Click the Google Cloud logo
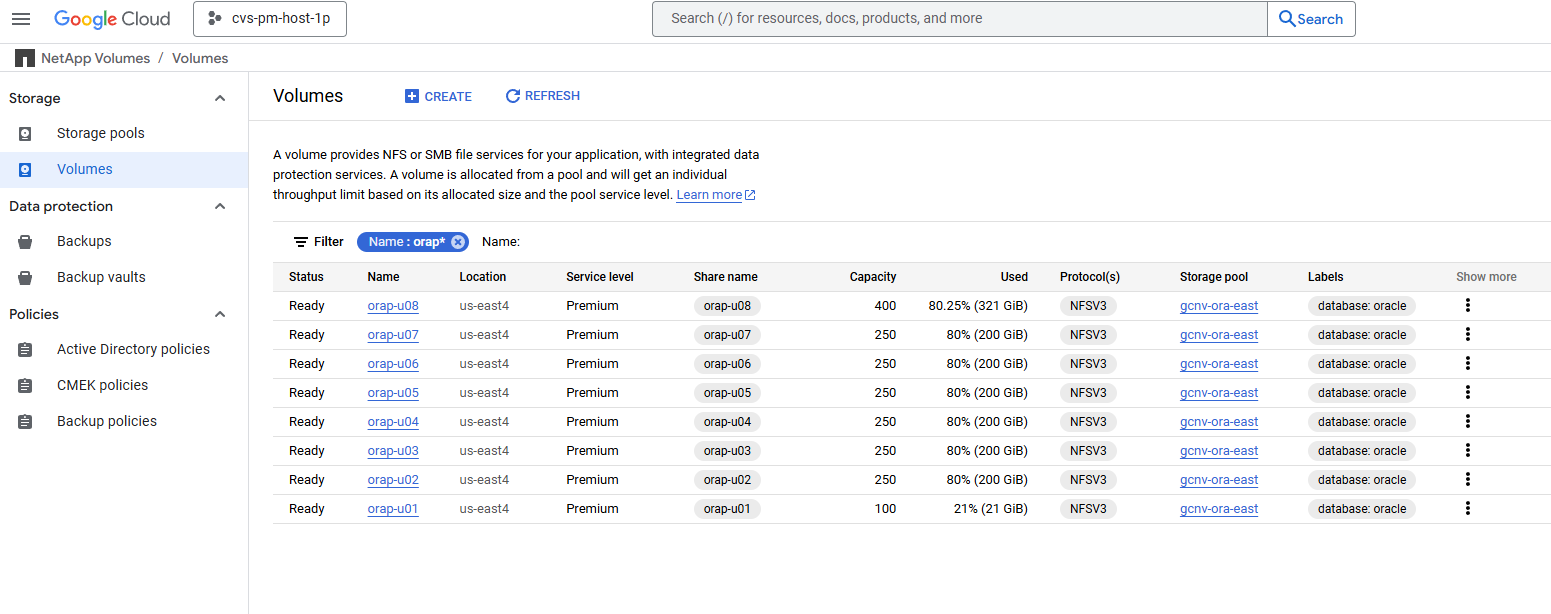1551x614 pixels. (x=112, y=19)
